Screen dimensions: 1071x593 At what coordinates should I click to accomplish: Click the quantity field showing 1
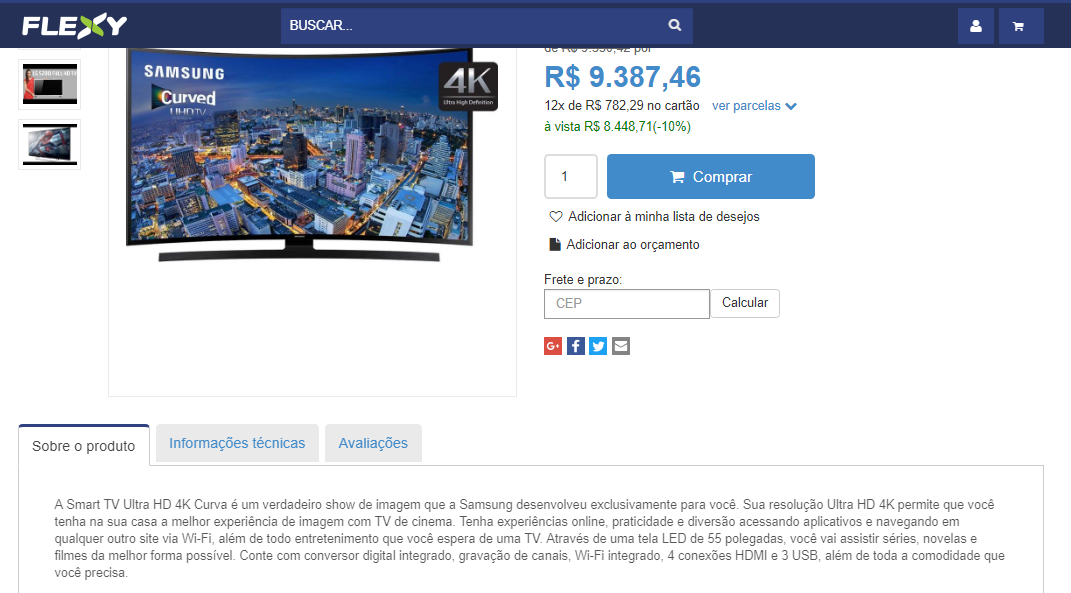[571, 176]
